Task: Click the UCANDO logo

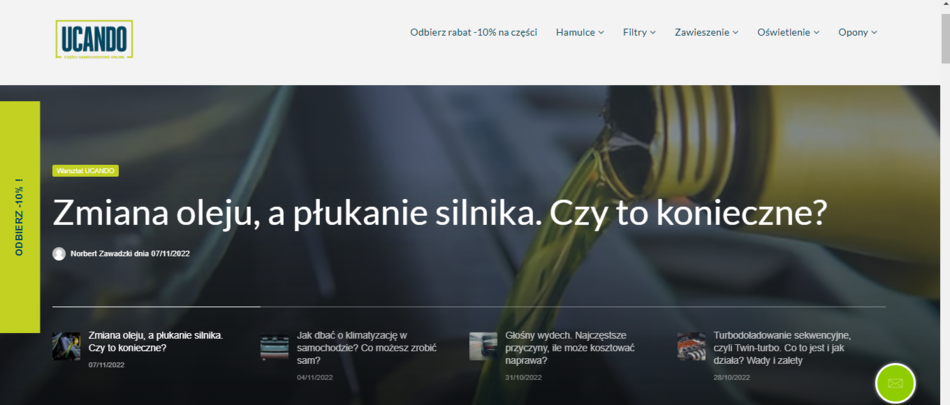Action: pos(94,39)
